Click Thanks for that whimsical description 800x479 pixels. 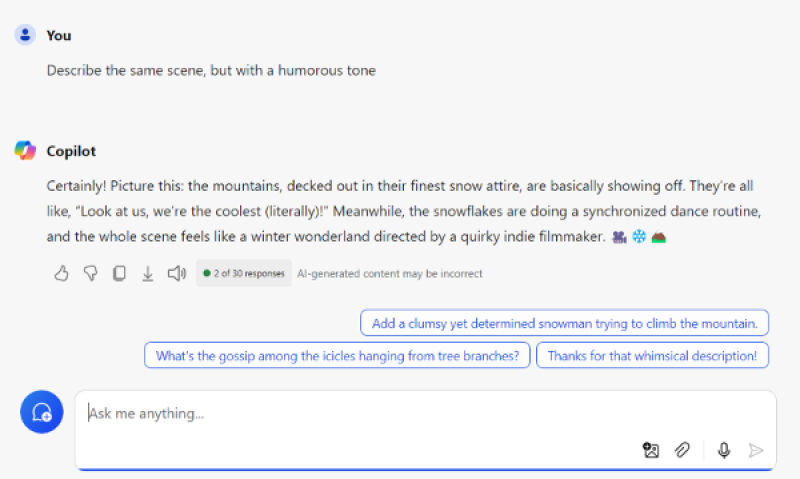[x=653, y=356]
